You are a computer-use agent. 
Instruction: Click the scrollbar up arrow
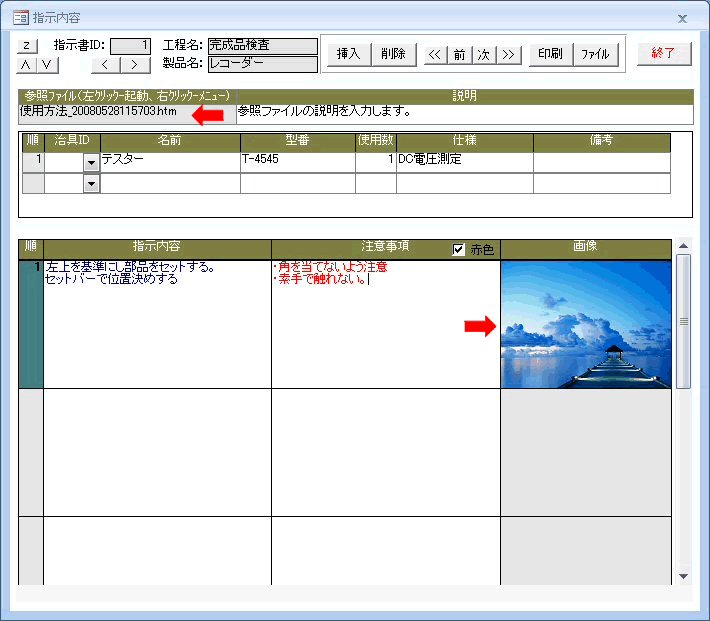point(683,246)
